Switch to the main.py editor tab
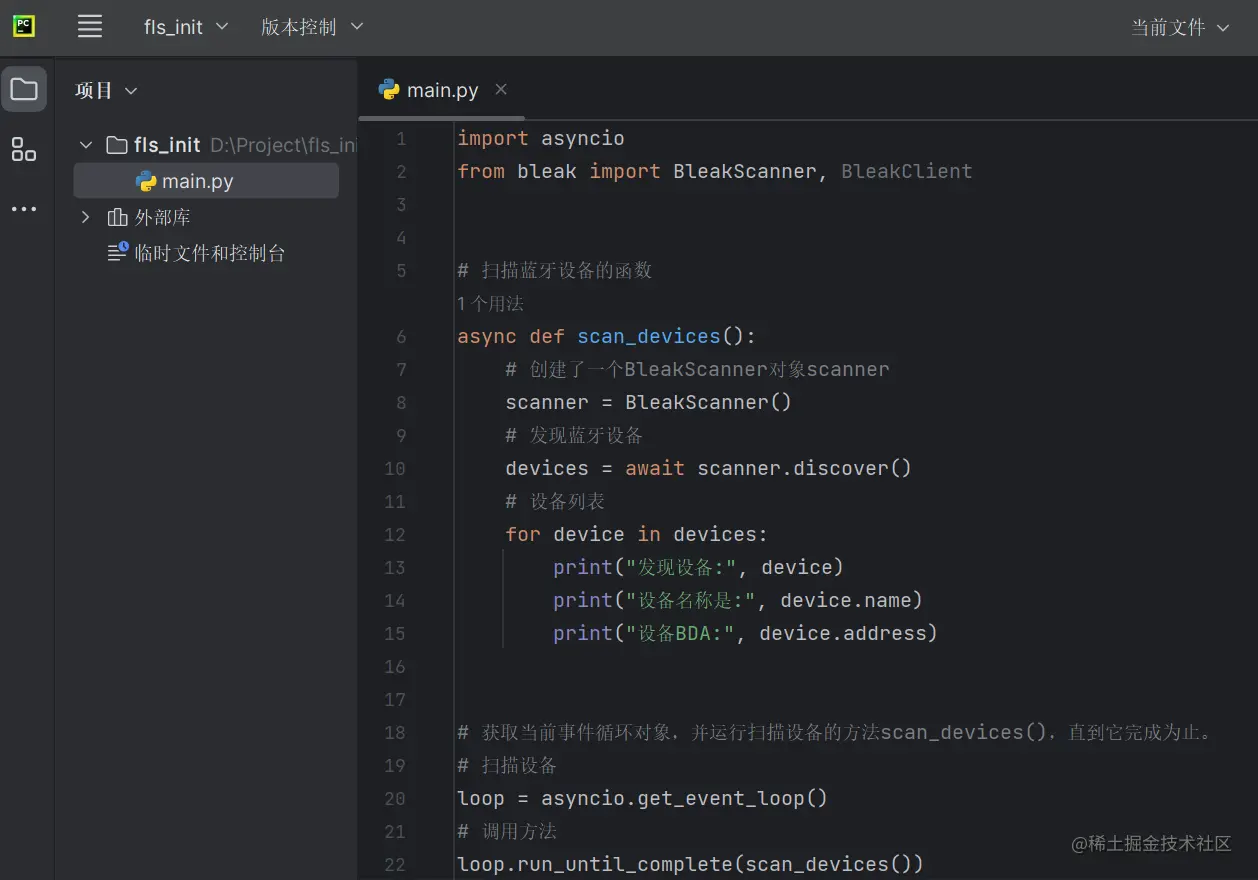Screen dimensions: 1258x880 [x=442, y=90]
